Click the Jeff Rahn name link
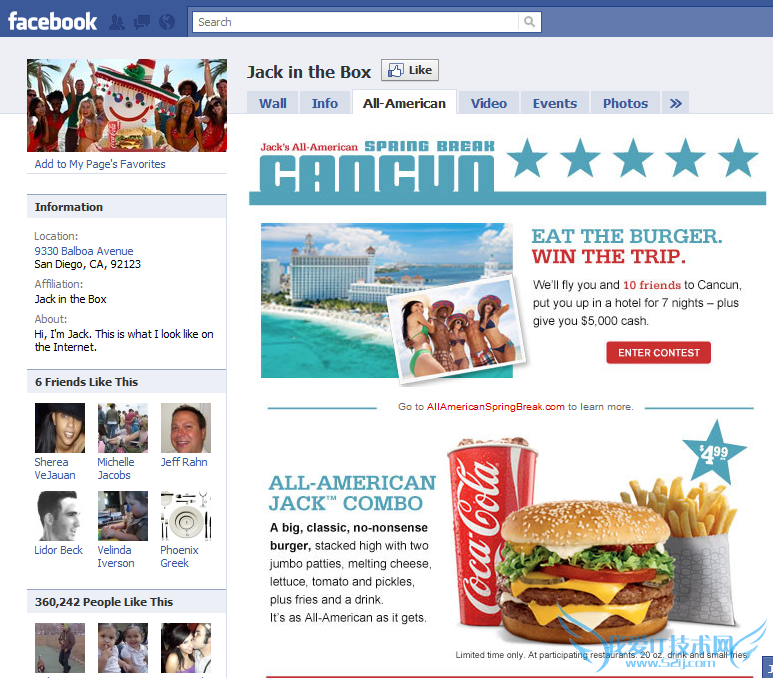Screen dimensions: 773x678 pos(184,462)
